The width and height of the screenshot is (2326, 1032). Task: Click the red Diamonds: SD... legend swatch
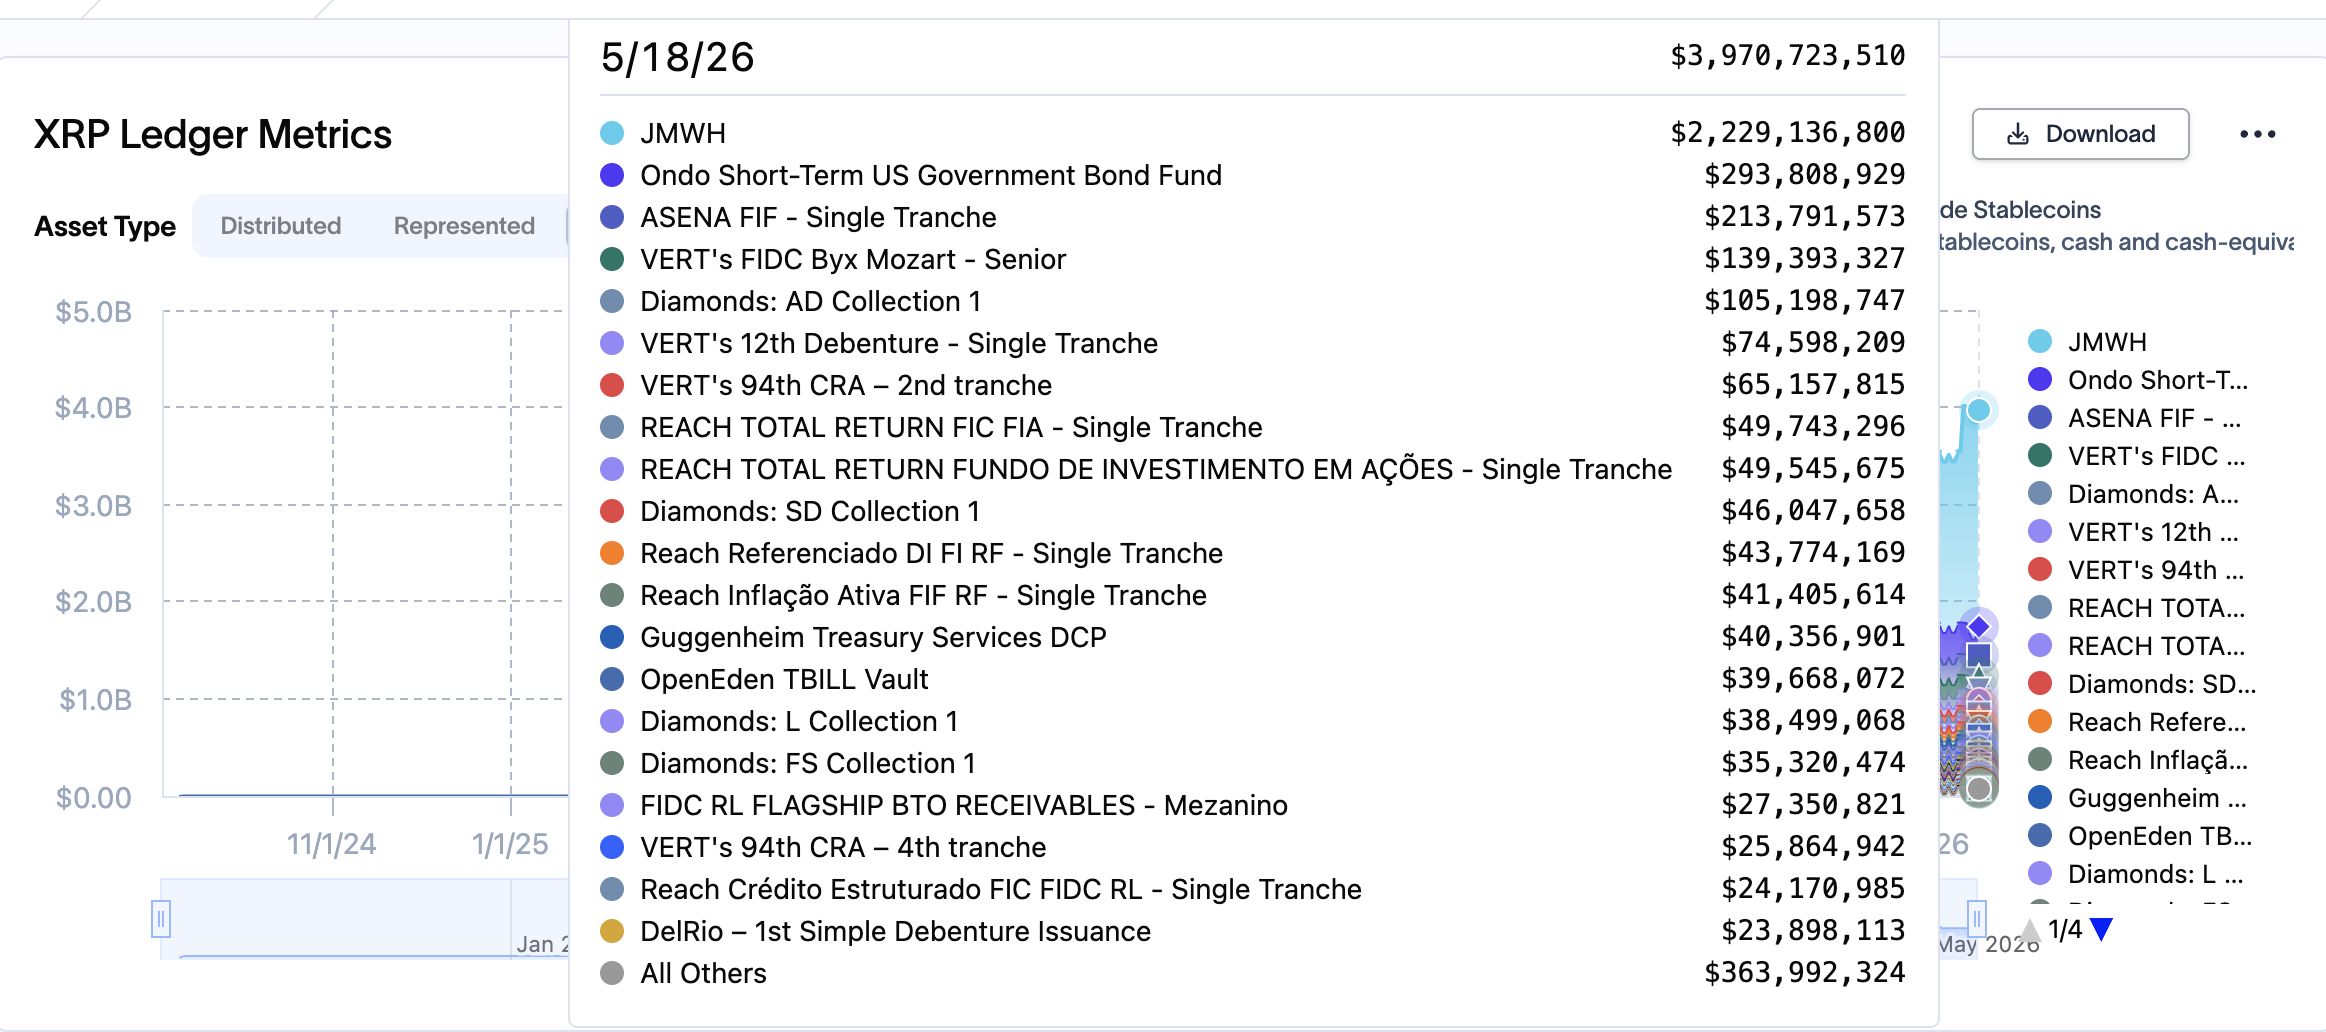click(2040, 684)
